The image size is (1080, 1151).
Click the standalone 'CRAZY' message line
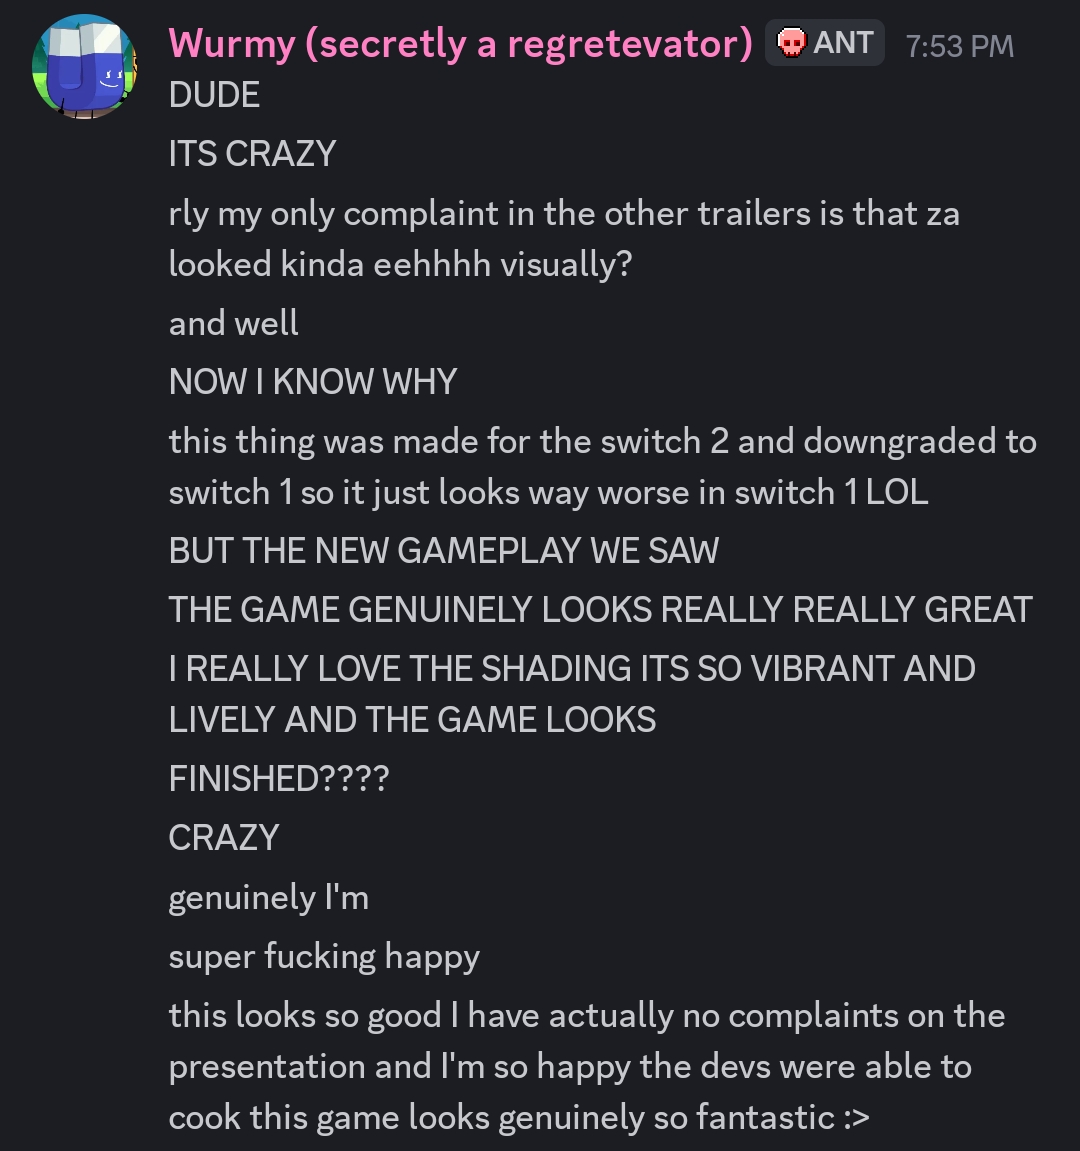(x=224, y=838)
